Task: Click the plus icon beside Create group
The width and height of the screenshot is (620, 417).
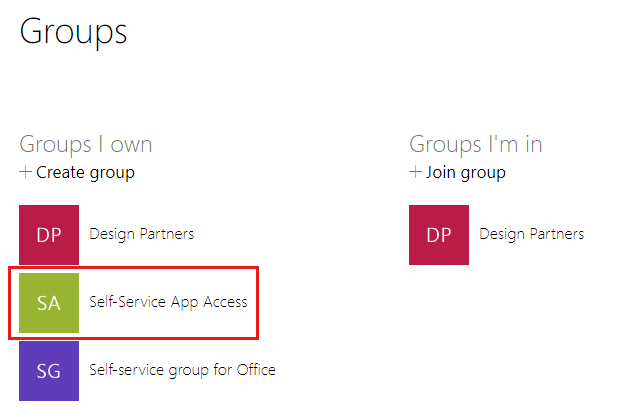Action: [26, 172]
